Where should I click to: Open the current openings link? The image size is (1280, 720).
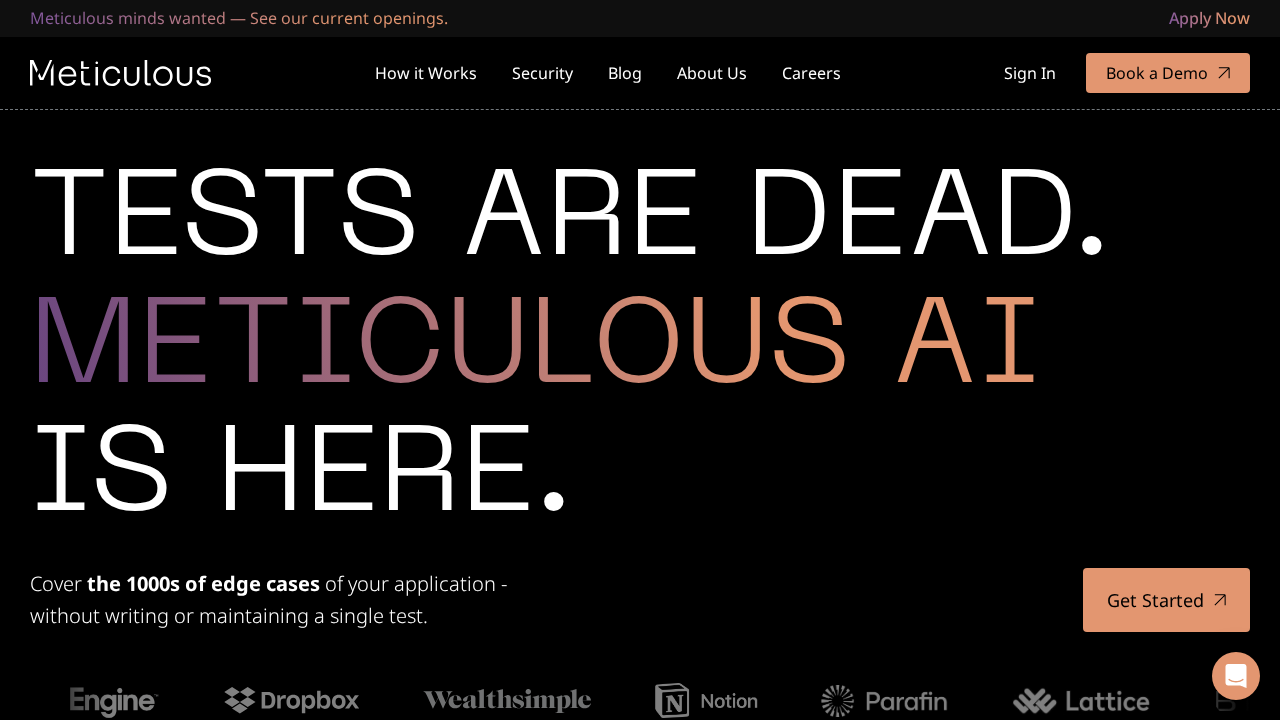348,17
